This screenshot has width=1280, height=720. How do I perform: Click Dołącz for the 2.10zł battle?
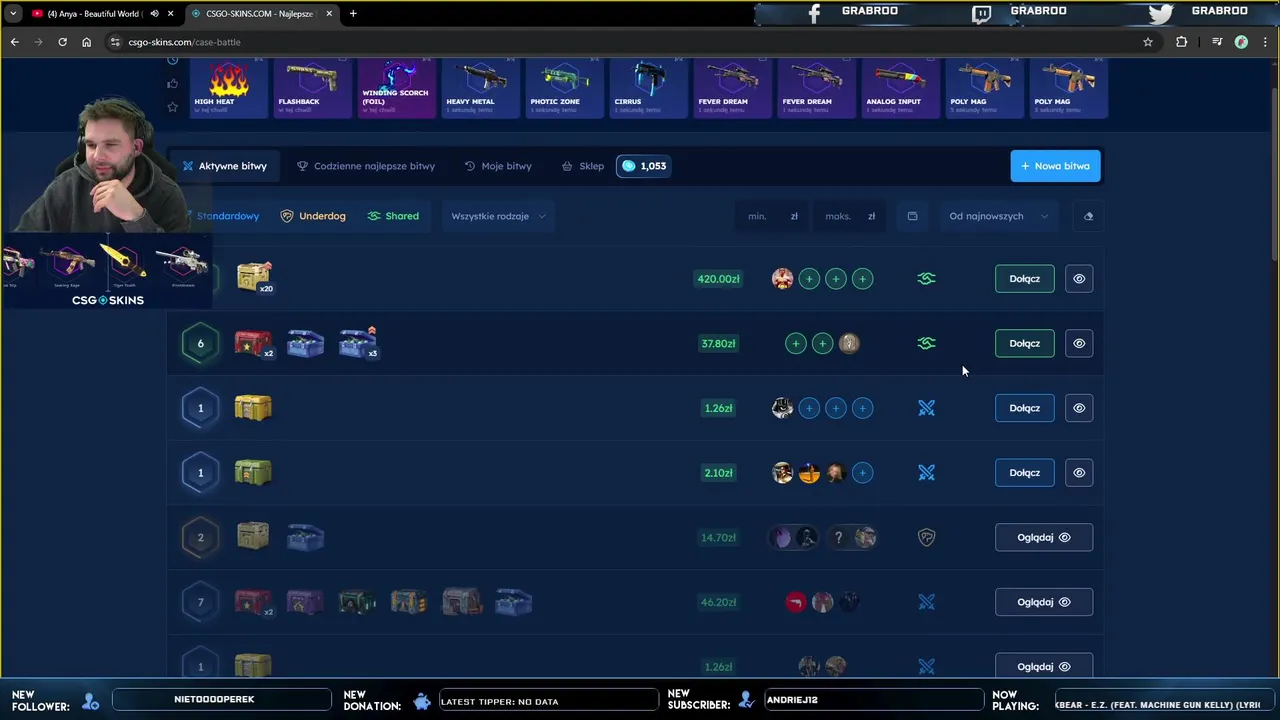(x=1024, y=472)
